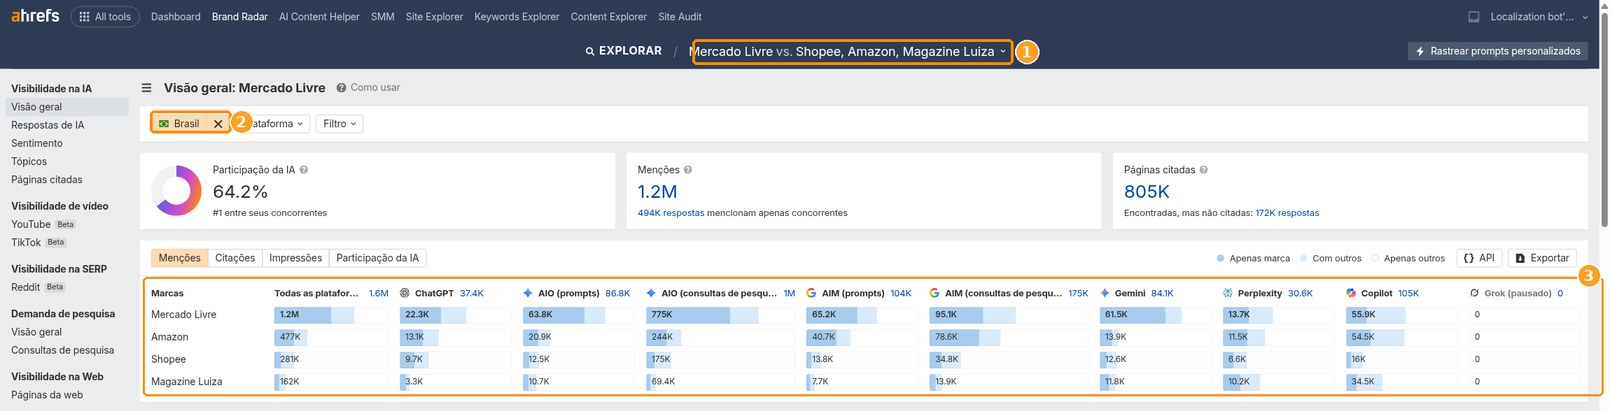Click Shopee 281K all-platforms bar

pos(331,359)
